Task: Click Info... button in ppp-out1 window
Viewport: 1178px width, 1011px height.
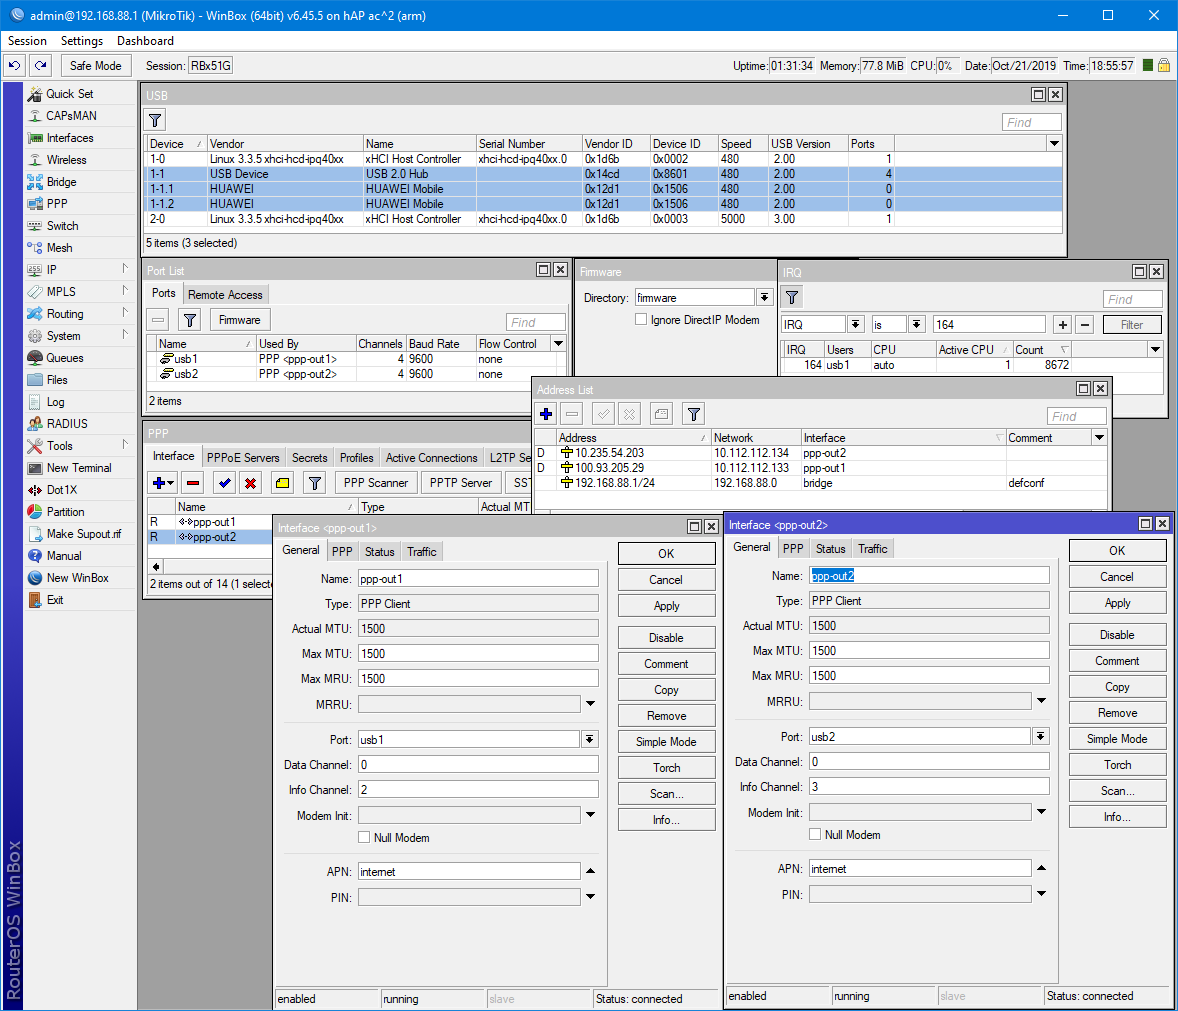Action: 666,819
